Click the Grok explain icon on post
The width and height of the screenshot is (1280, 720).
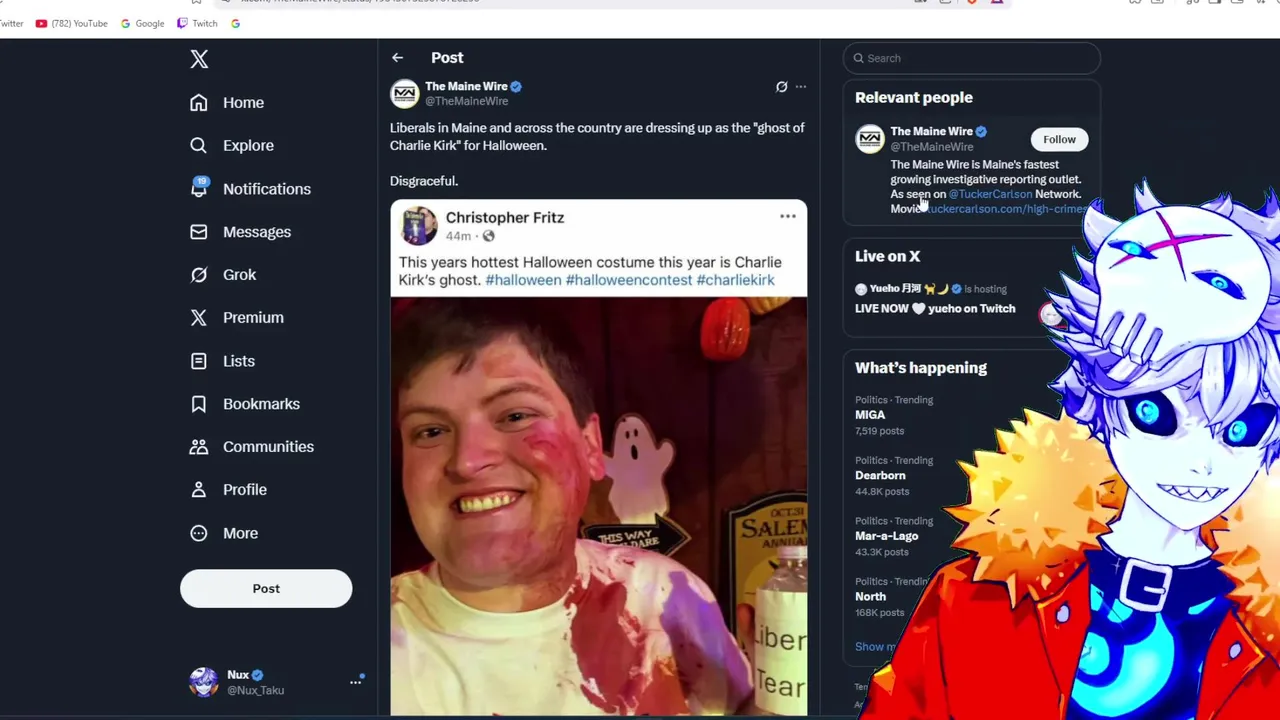coord(781,87)
